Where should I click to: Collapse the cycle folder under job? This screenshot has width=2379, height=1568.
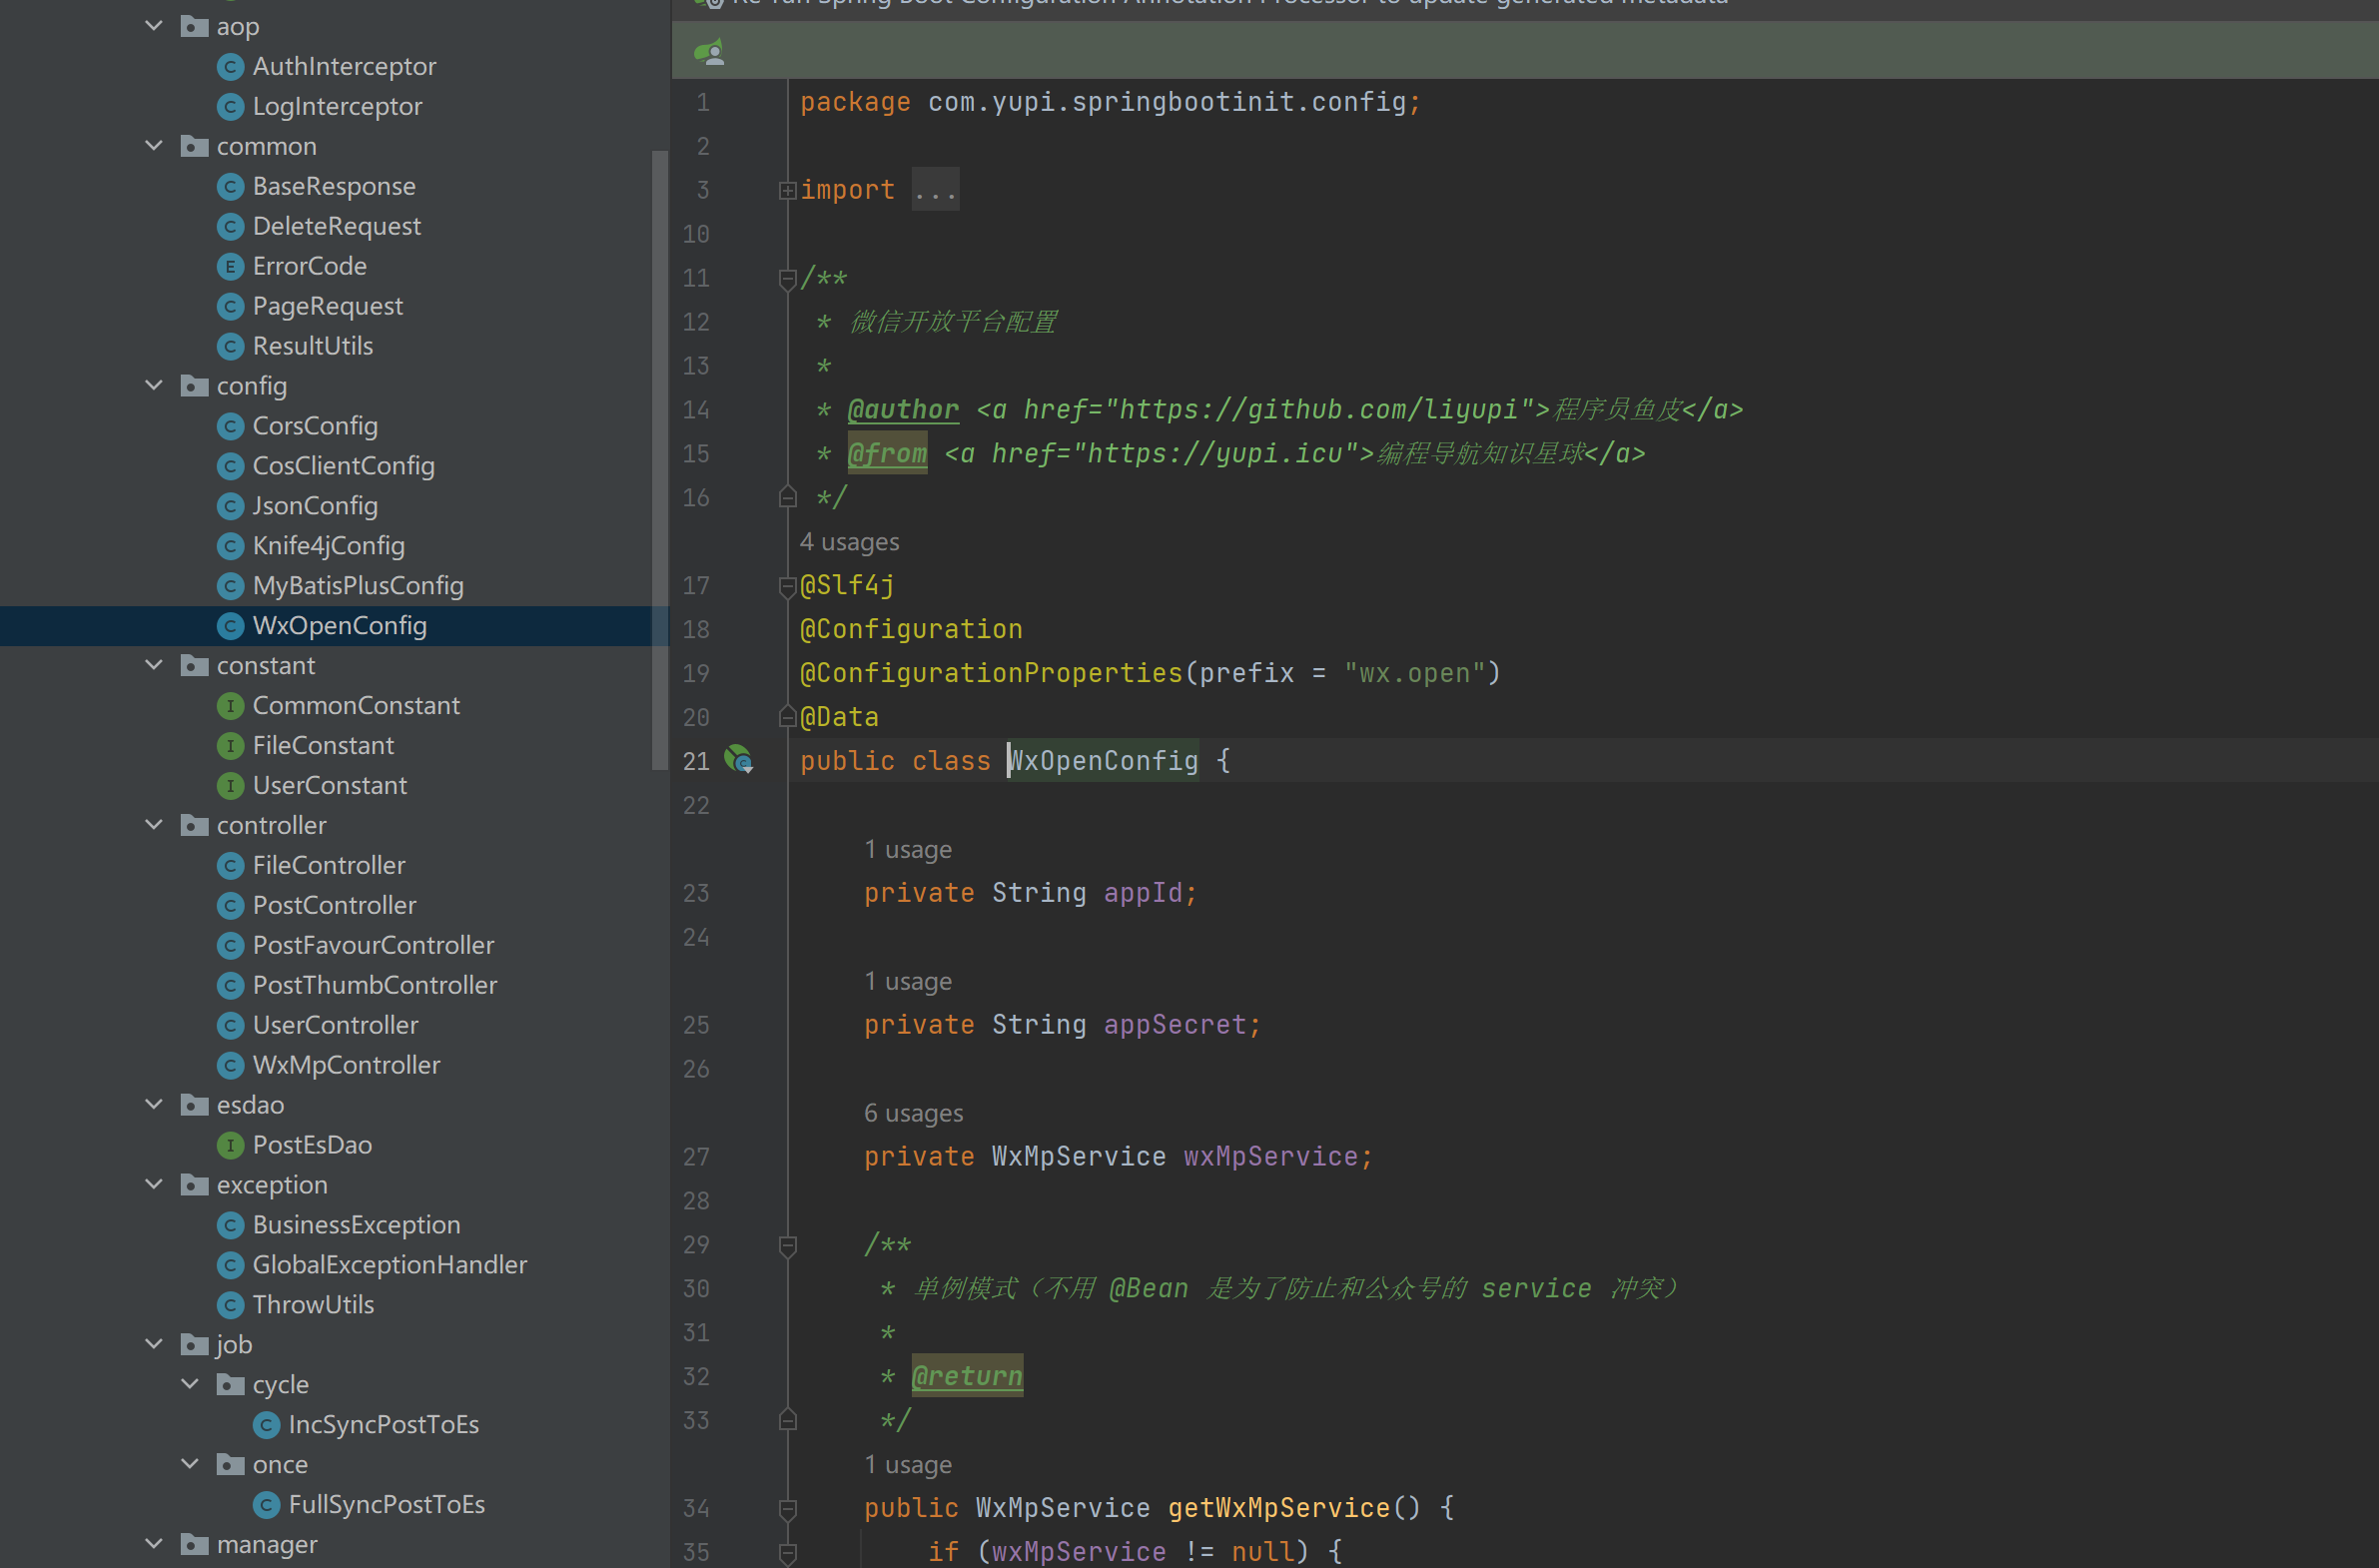click(x=190, y=1384)
